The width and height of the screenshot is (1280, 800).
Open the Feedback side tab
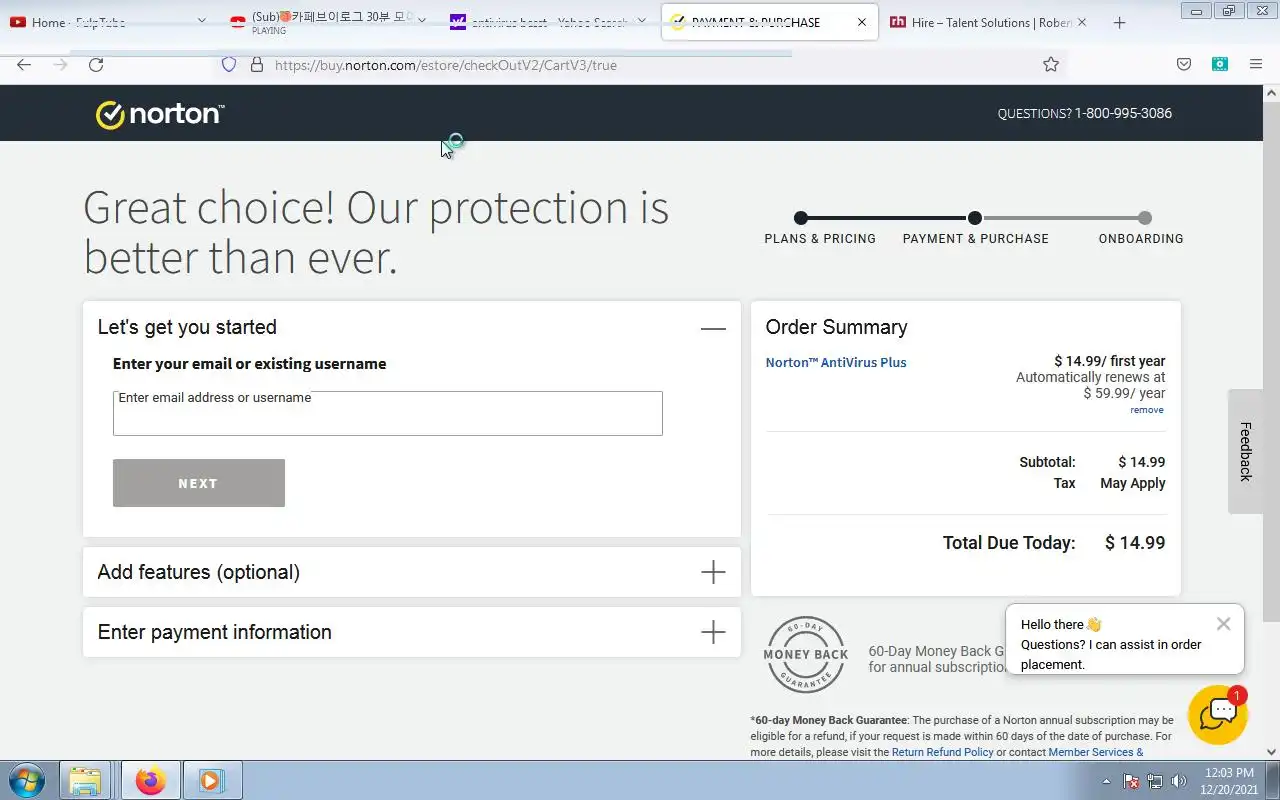[1245, 451]
